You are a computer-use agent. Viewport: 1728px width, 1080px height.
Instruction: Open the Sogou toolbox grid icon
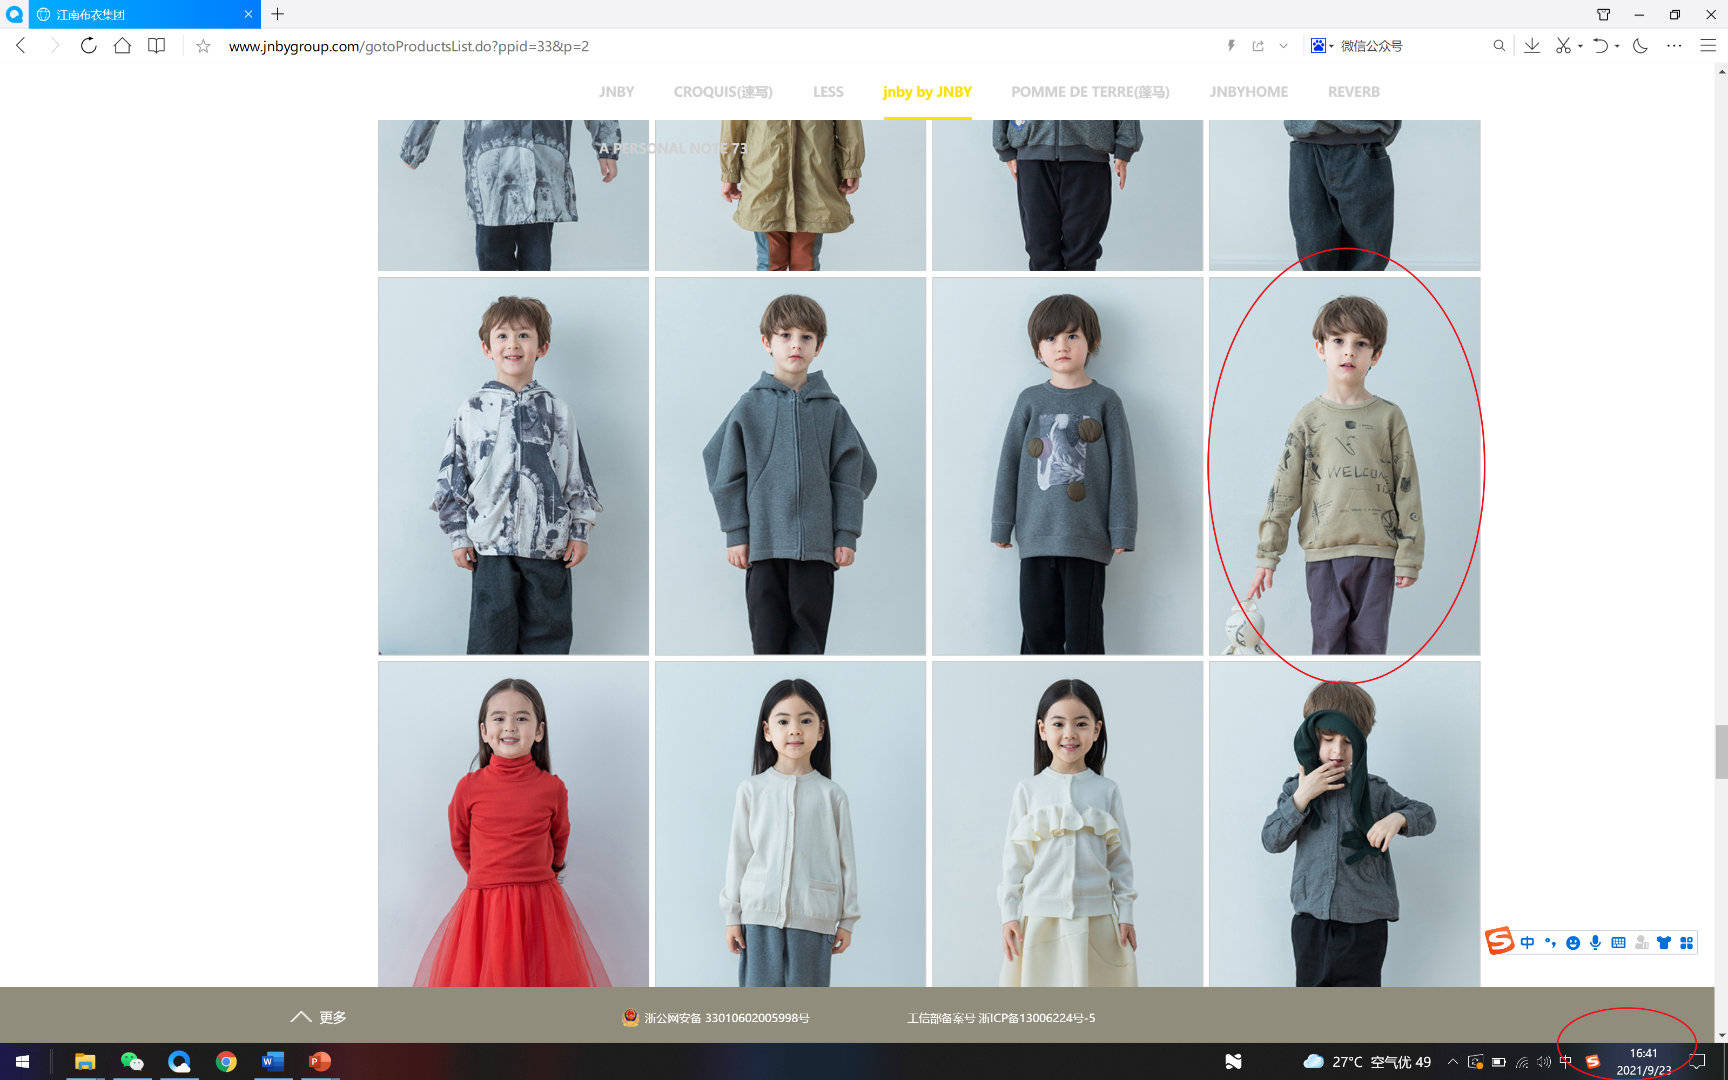[1686, 942]
